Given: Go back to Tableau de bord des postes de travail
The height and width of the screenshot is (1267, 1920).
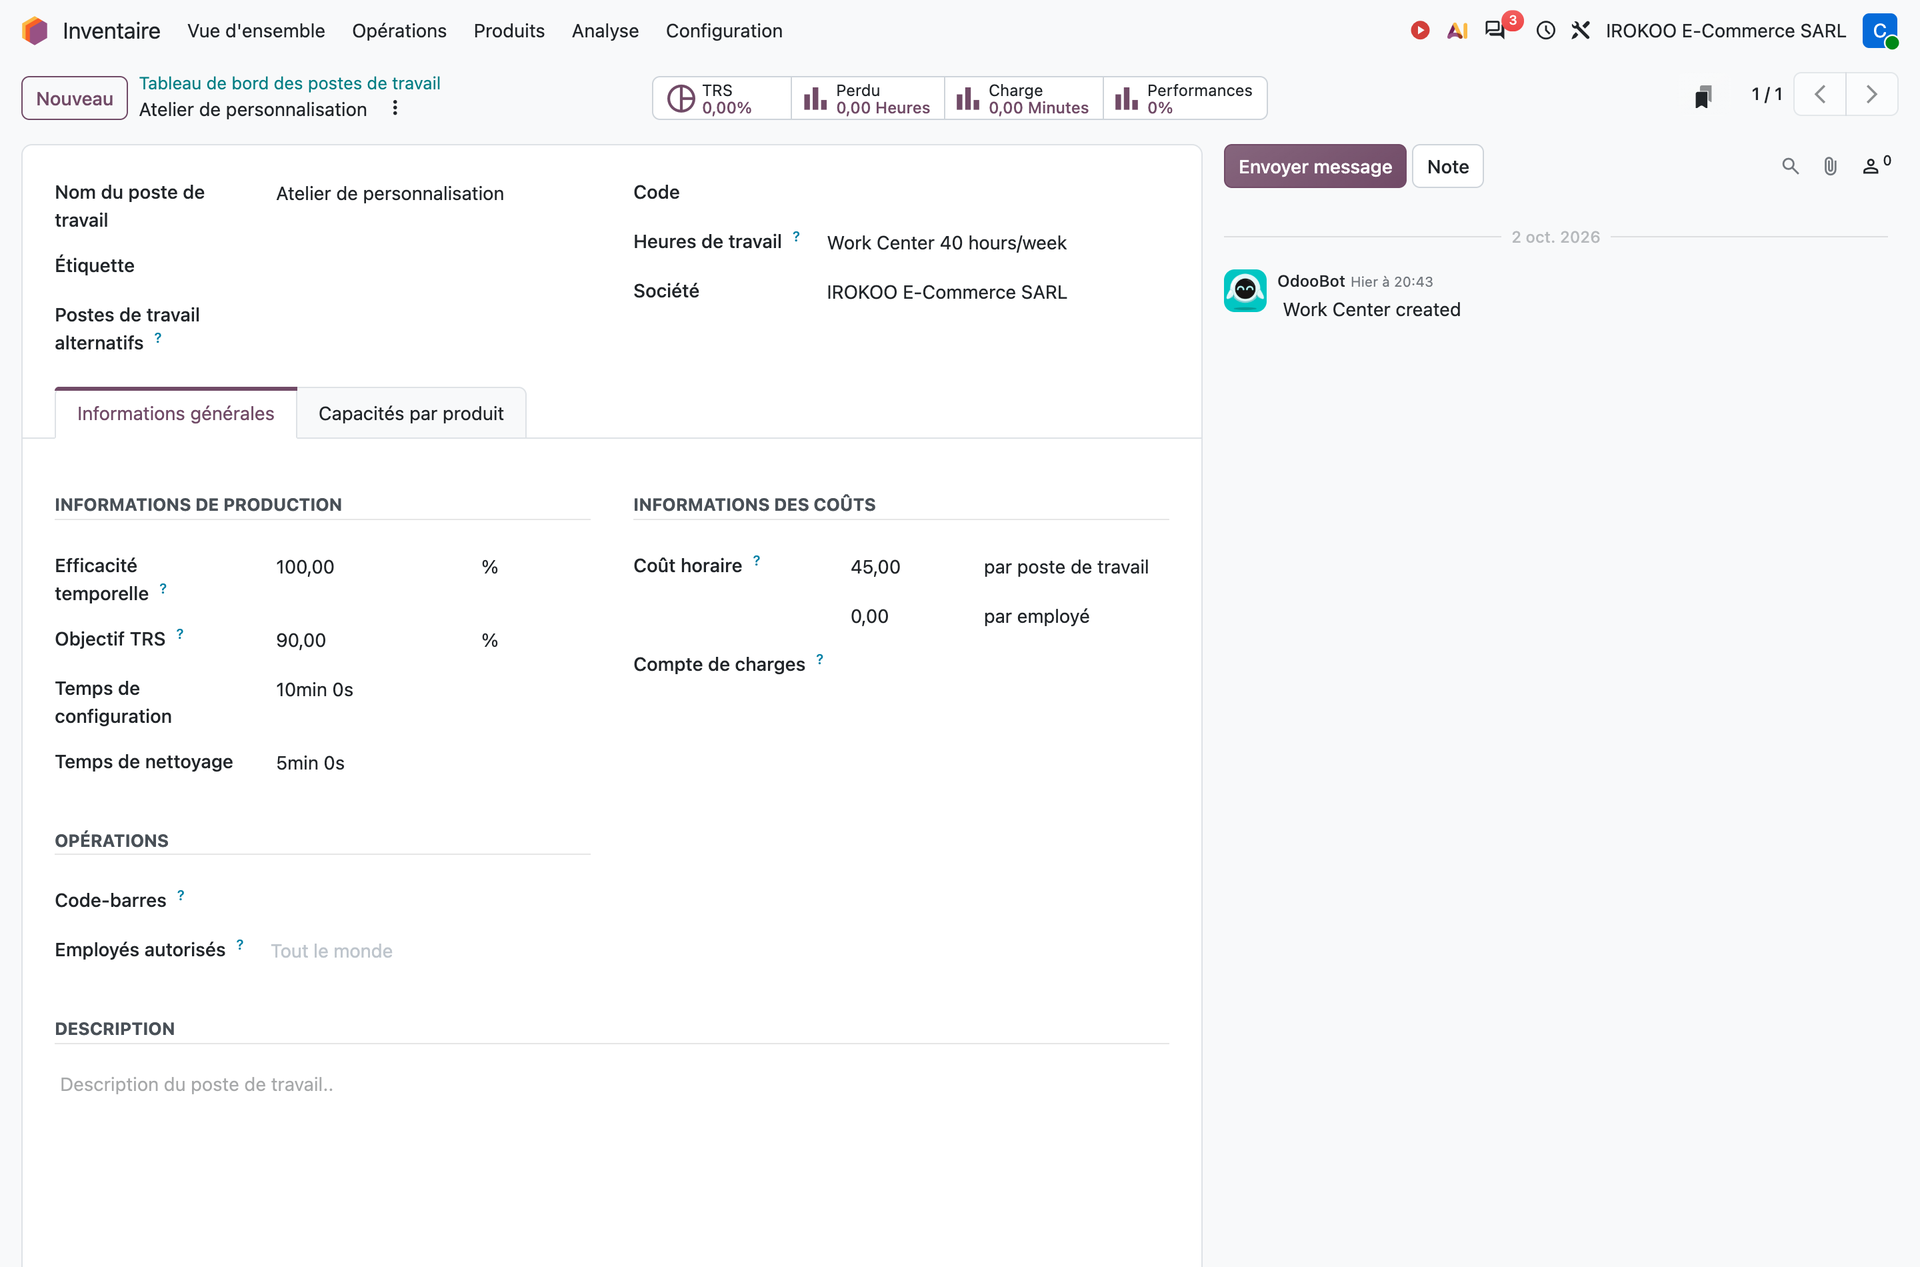Looking at the screenshot, I should click(289, 83).
